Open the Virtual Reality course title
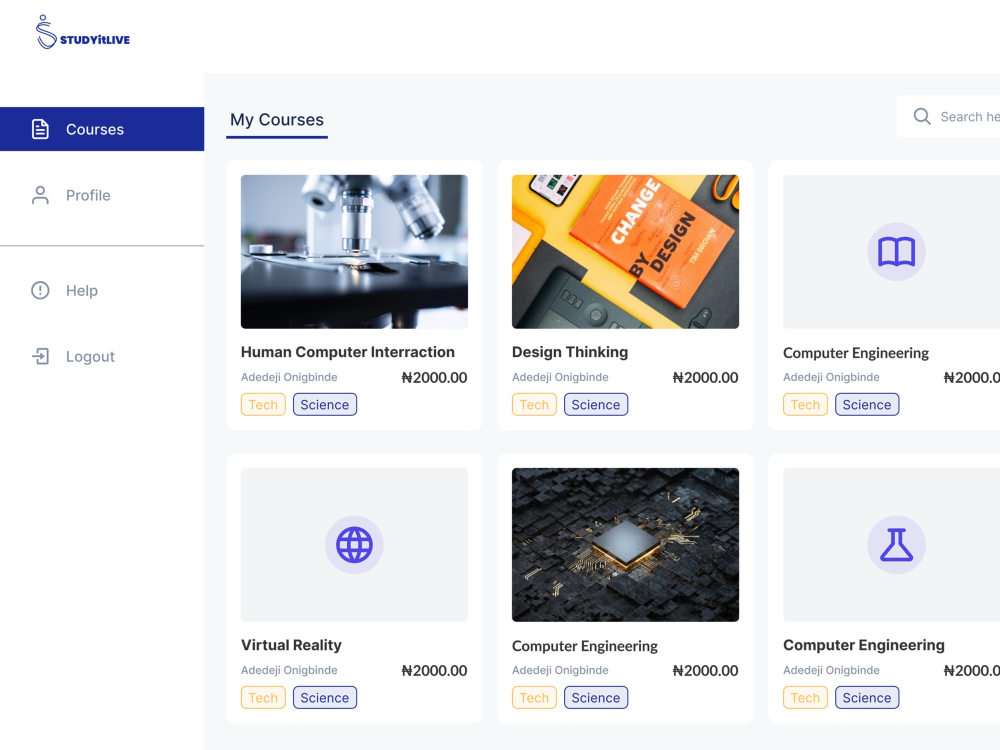Image resolution: width=1000 pixels, height=750 pixels. pyautogui.click(x=291, y=645)
